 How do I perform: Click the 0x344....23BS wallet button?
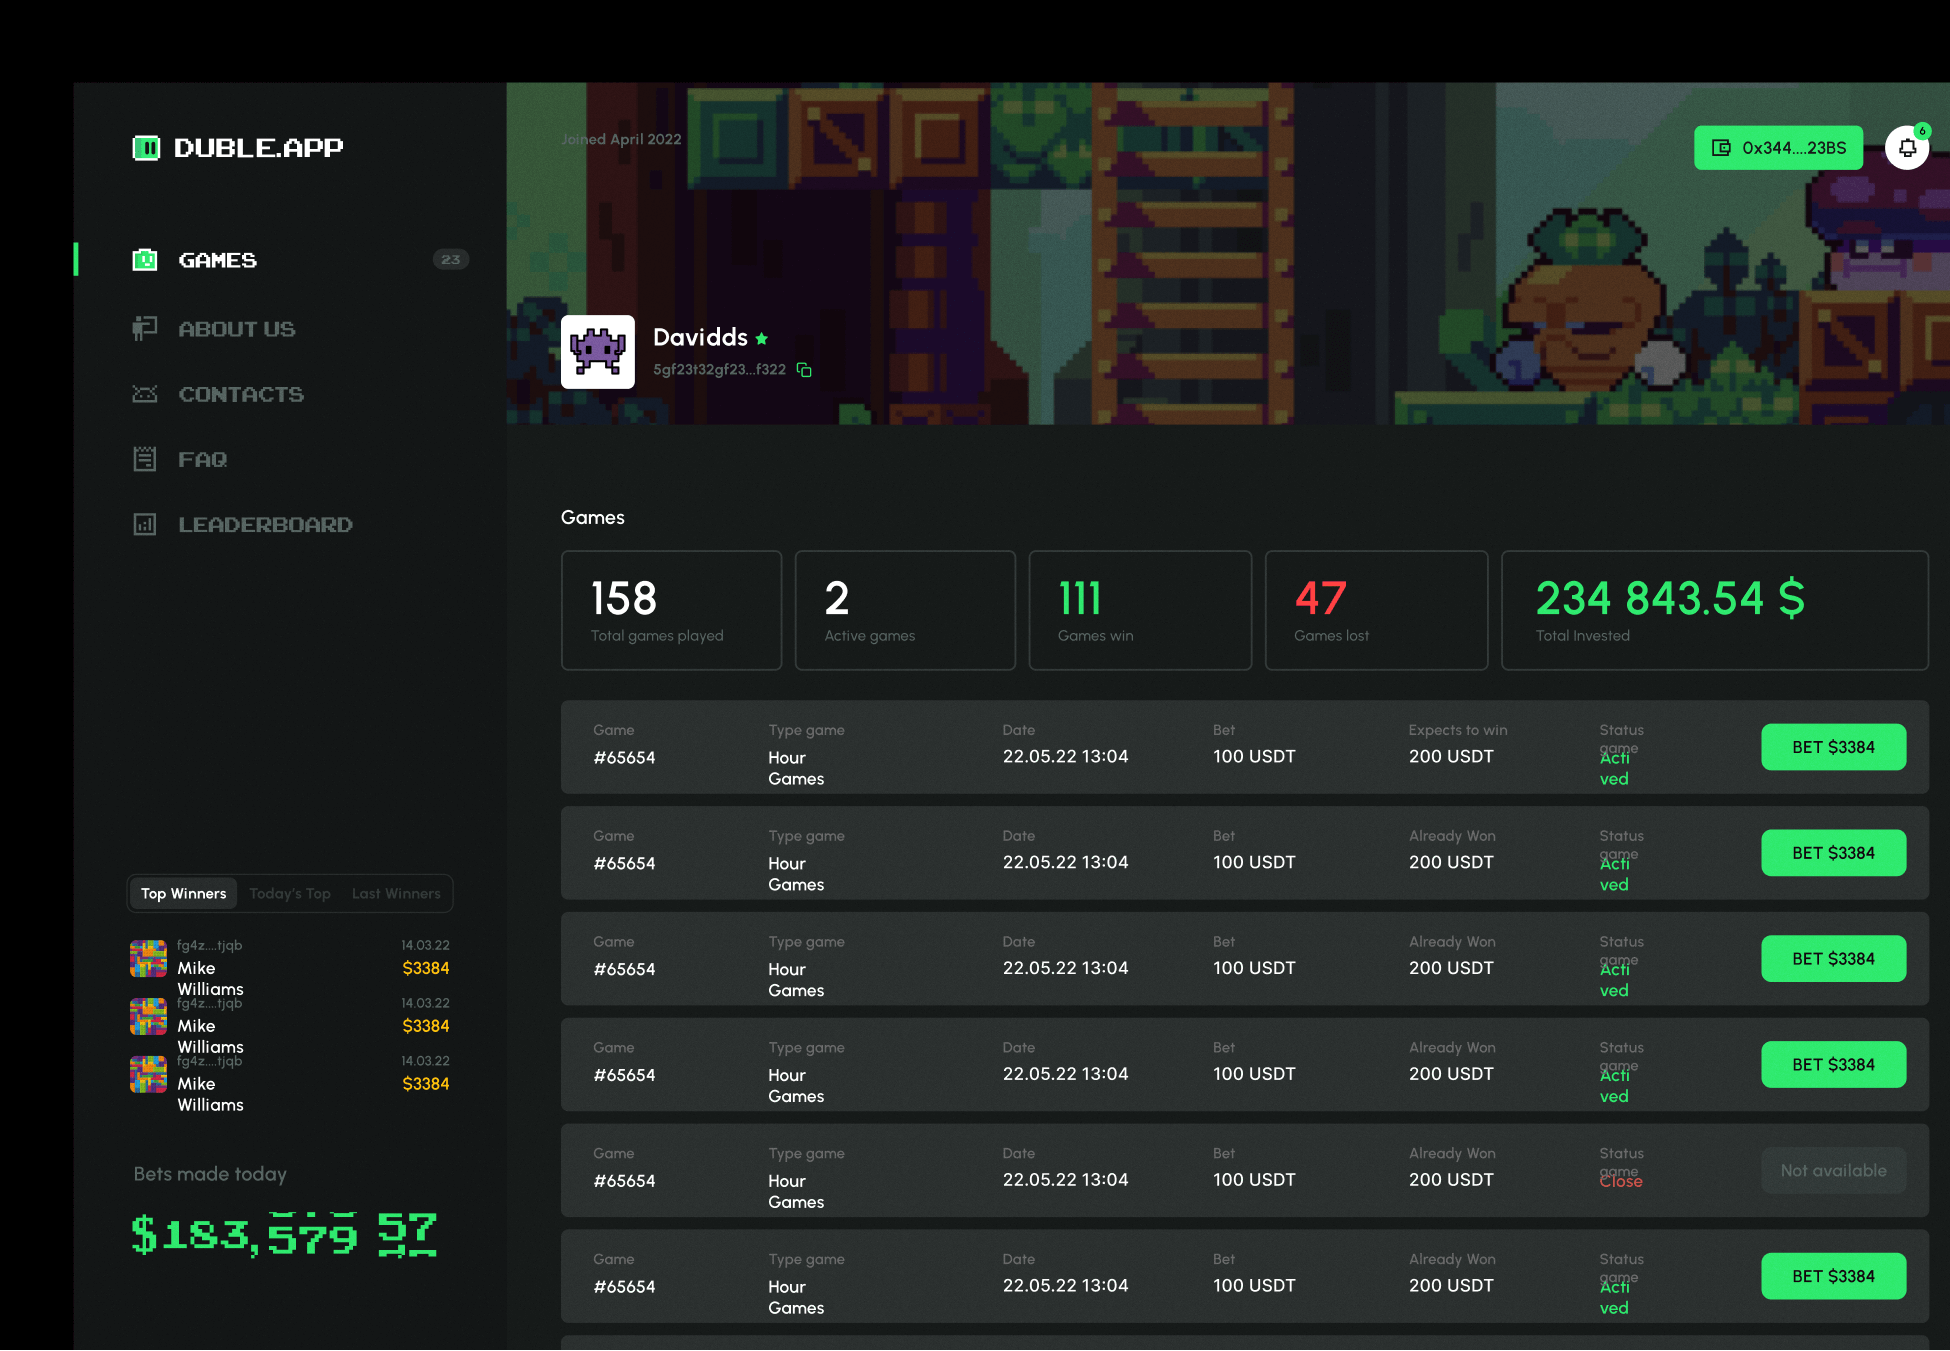coord(1778,148)
